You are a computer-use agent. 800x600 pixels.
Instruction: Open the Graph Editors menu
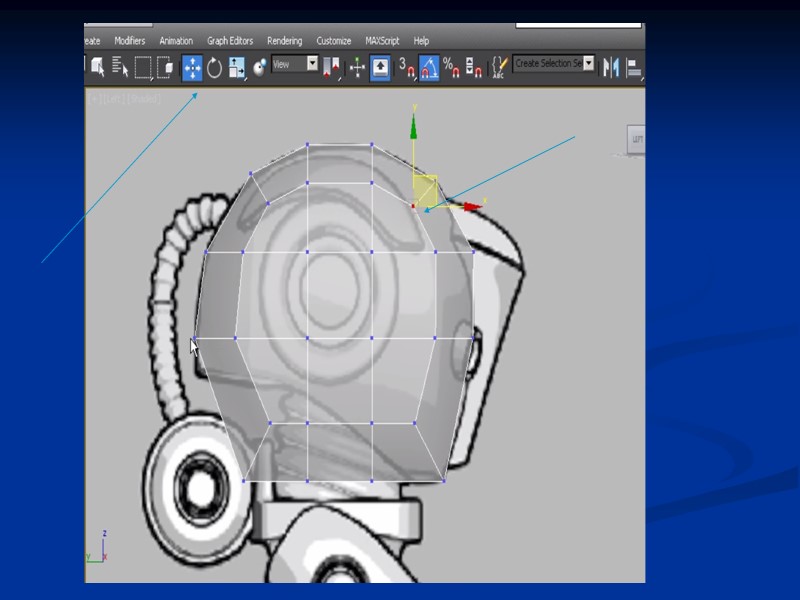tap(230, 41)
